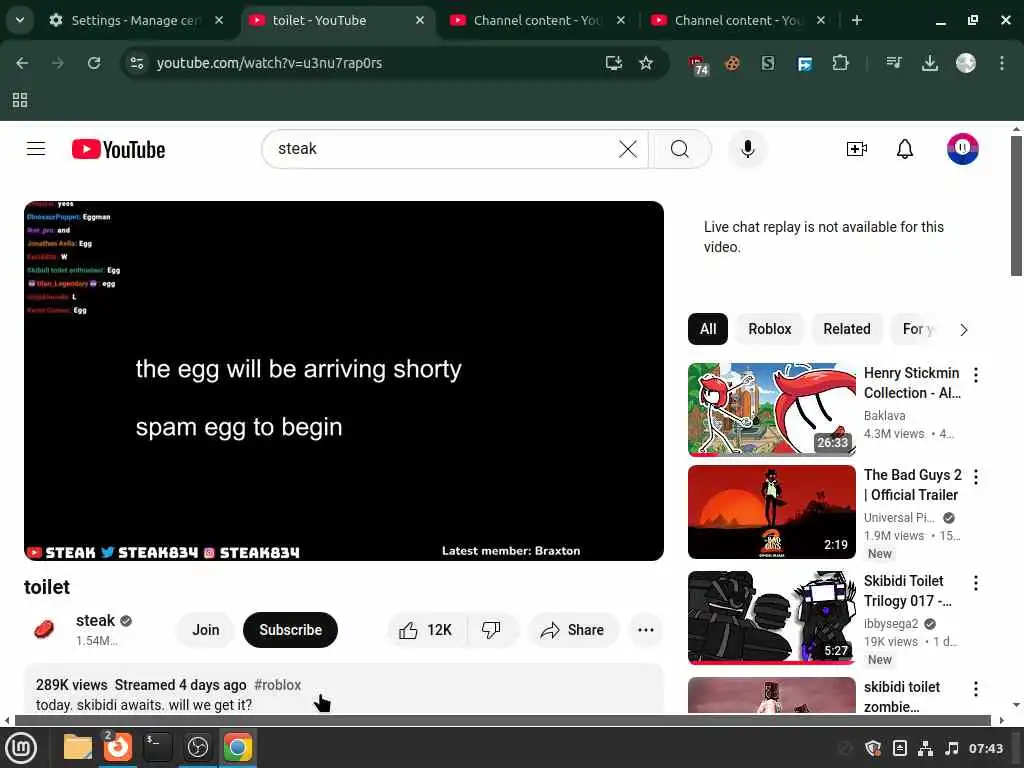Screen dimensions: 1024x768
Task: Go back in browser history
Action: tap(22, 63)
